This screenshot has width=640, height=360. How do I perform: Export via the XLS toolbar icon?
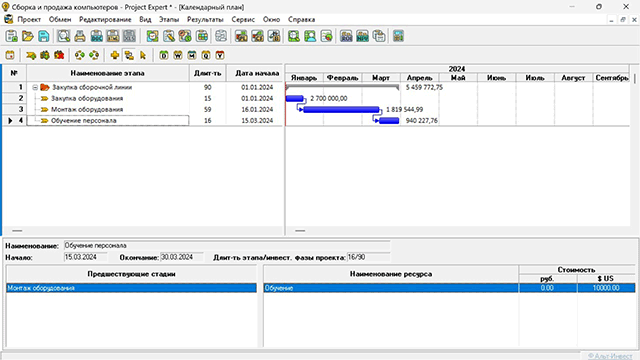pos(129,36)
